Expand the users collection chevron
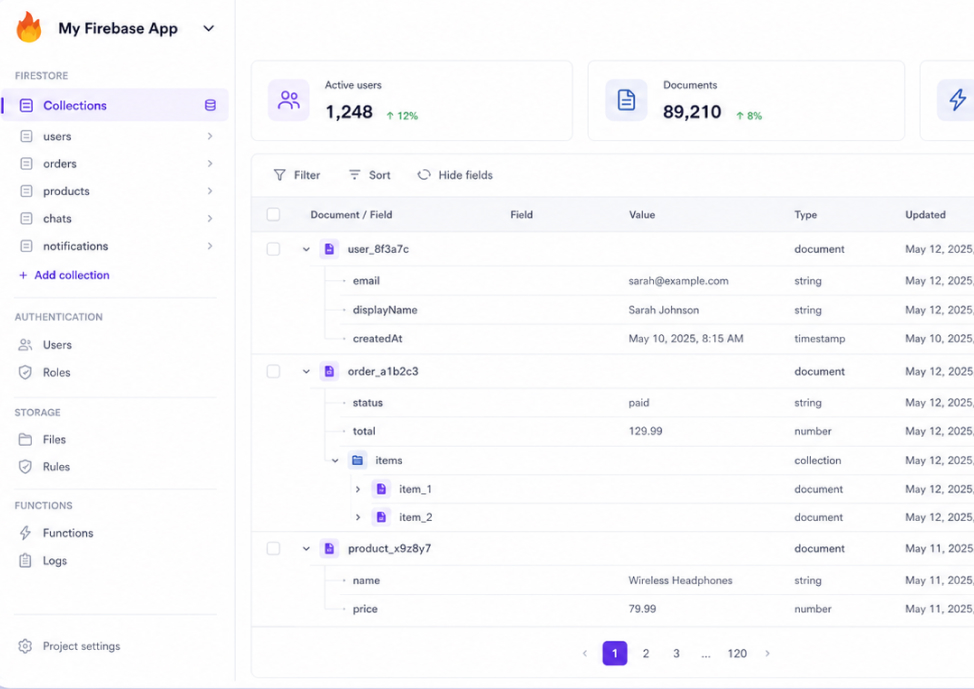This screenshot has width=974, height=689. pos(210,136)
